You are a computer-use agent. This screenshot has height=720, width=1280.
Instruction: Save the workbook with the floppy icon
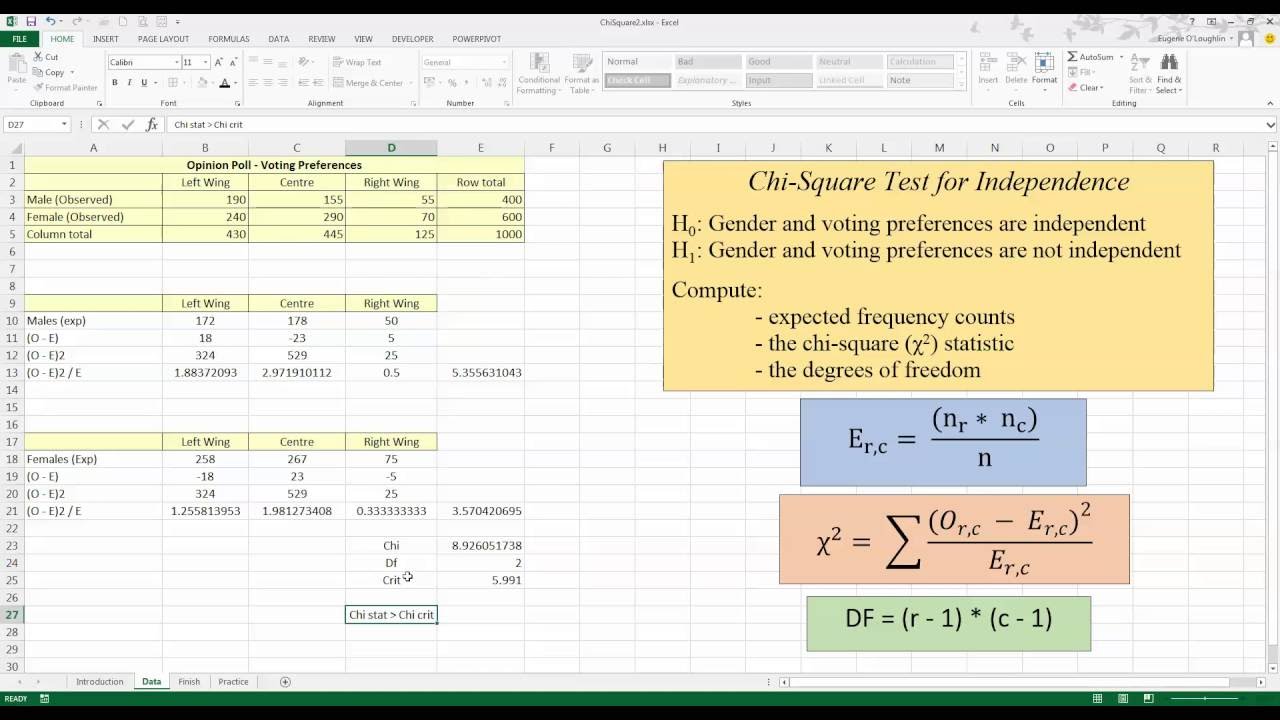pyautogui.click(x=31, y=21)
